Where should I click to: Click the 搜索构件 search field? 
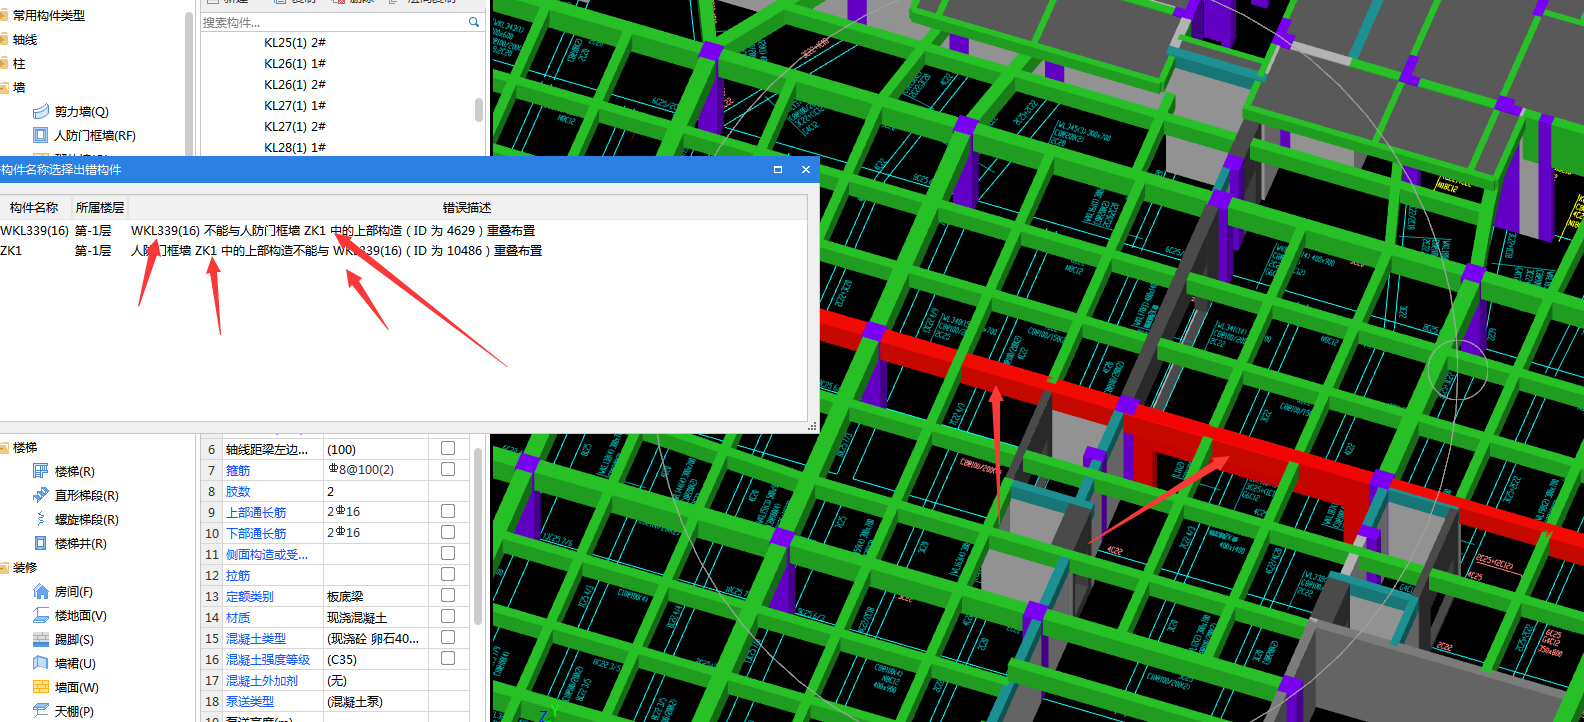(334, 22)
